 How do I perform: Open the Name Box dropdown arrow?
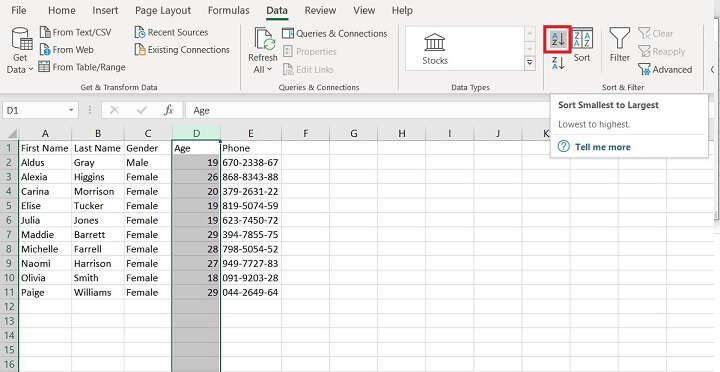(71, 110)
